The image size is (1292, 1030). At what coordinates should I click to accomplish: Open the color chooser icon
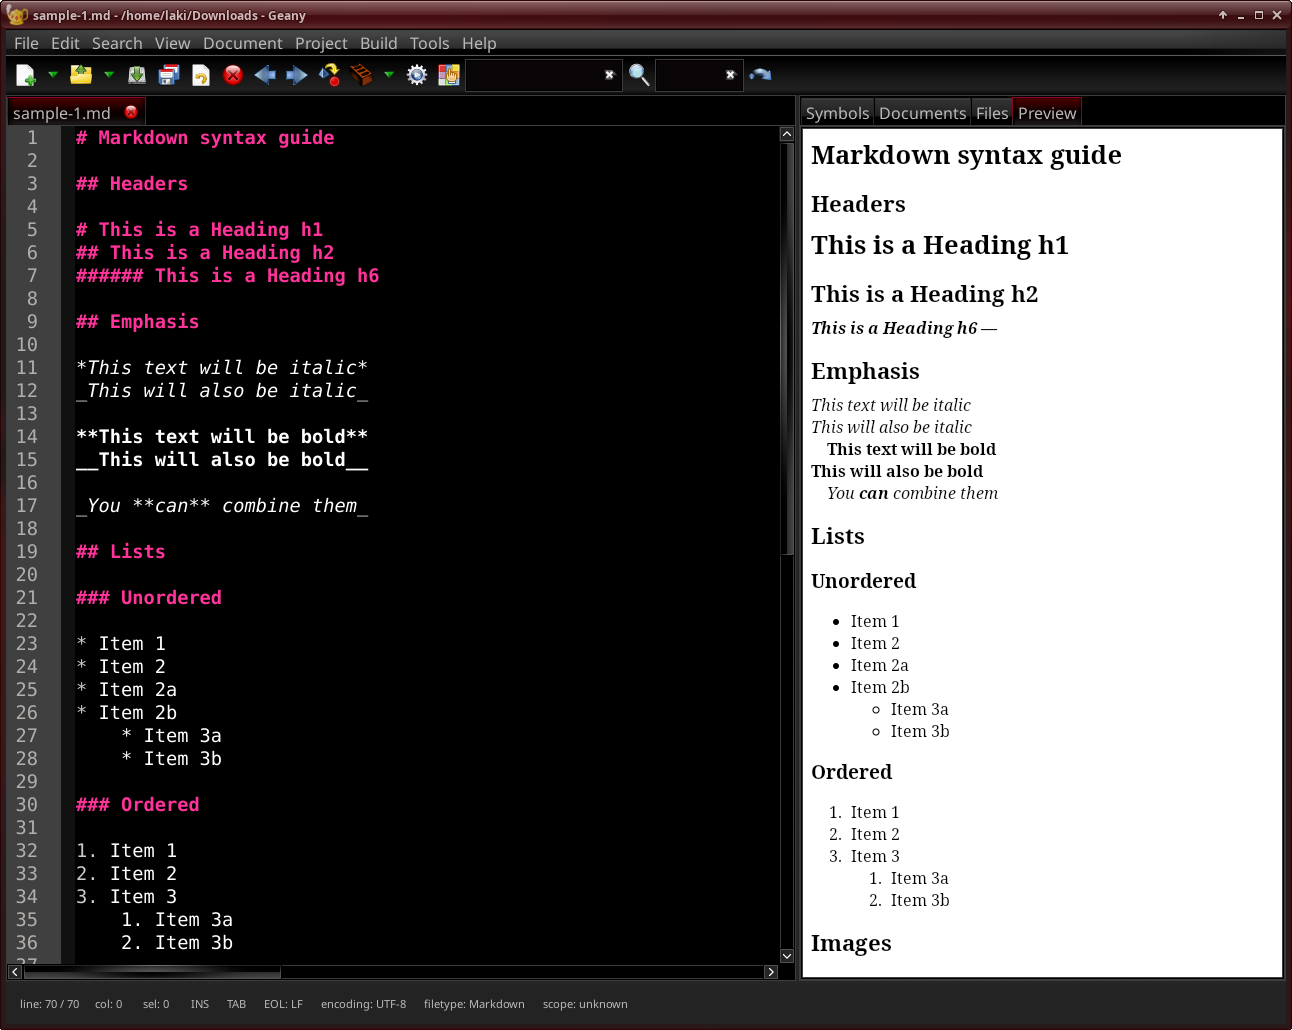pyautogui.click(x=449, y=75)
